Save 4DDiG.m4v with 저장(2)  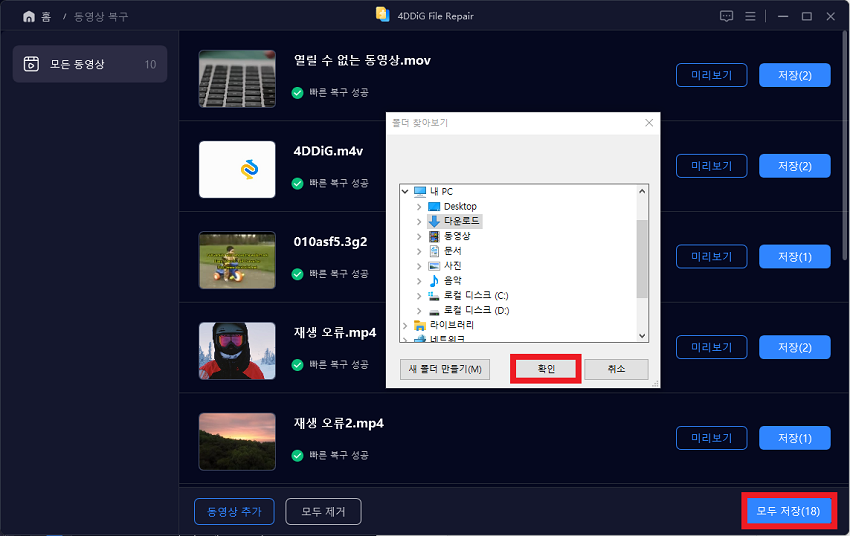795,166
